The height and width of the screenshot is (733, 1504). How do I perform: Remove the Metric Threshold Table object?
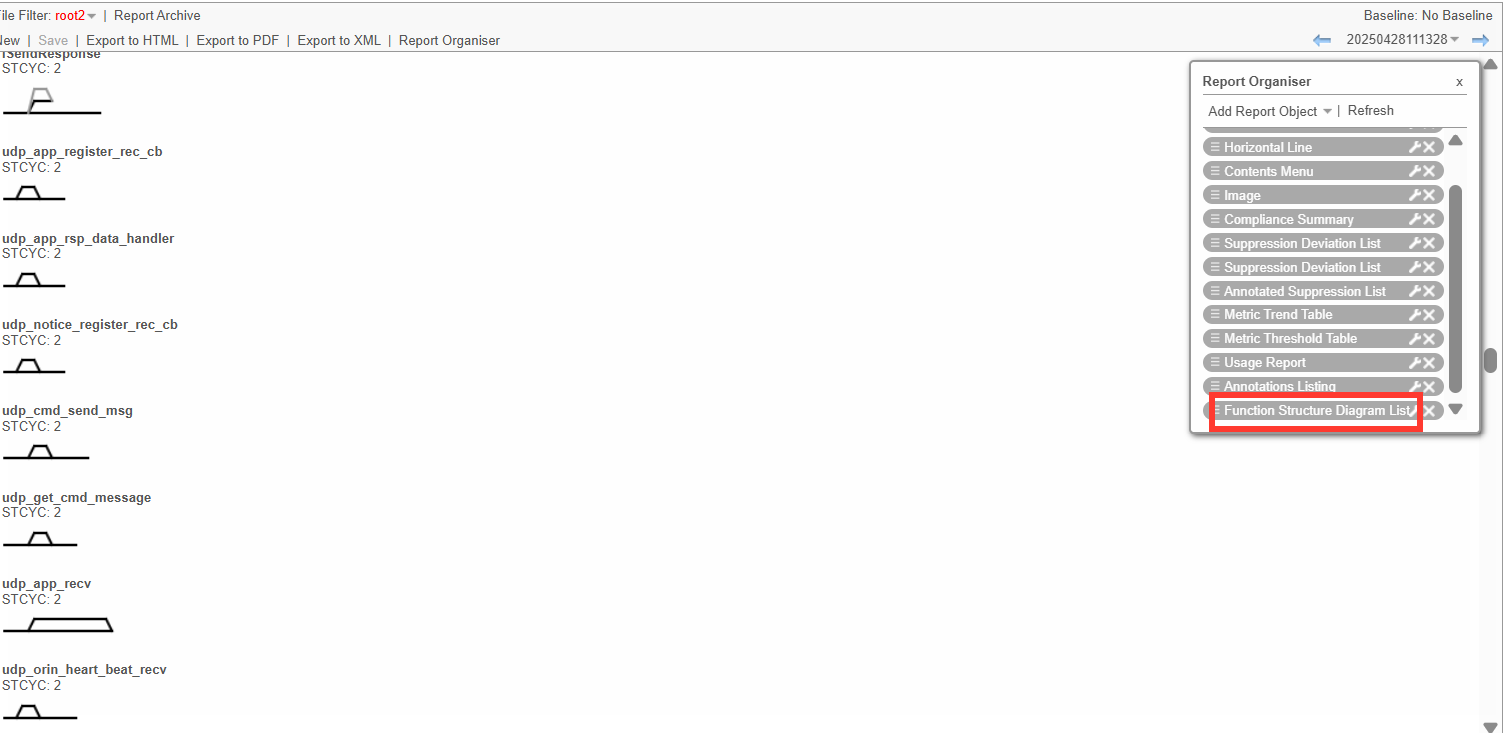coord(1430,339)
